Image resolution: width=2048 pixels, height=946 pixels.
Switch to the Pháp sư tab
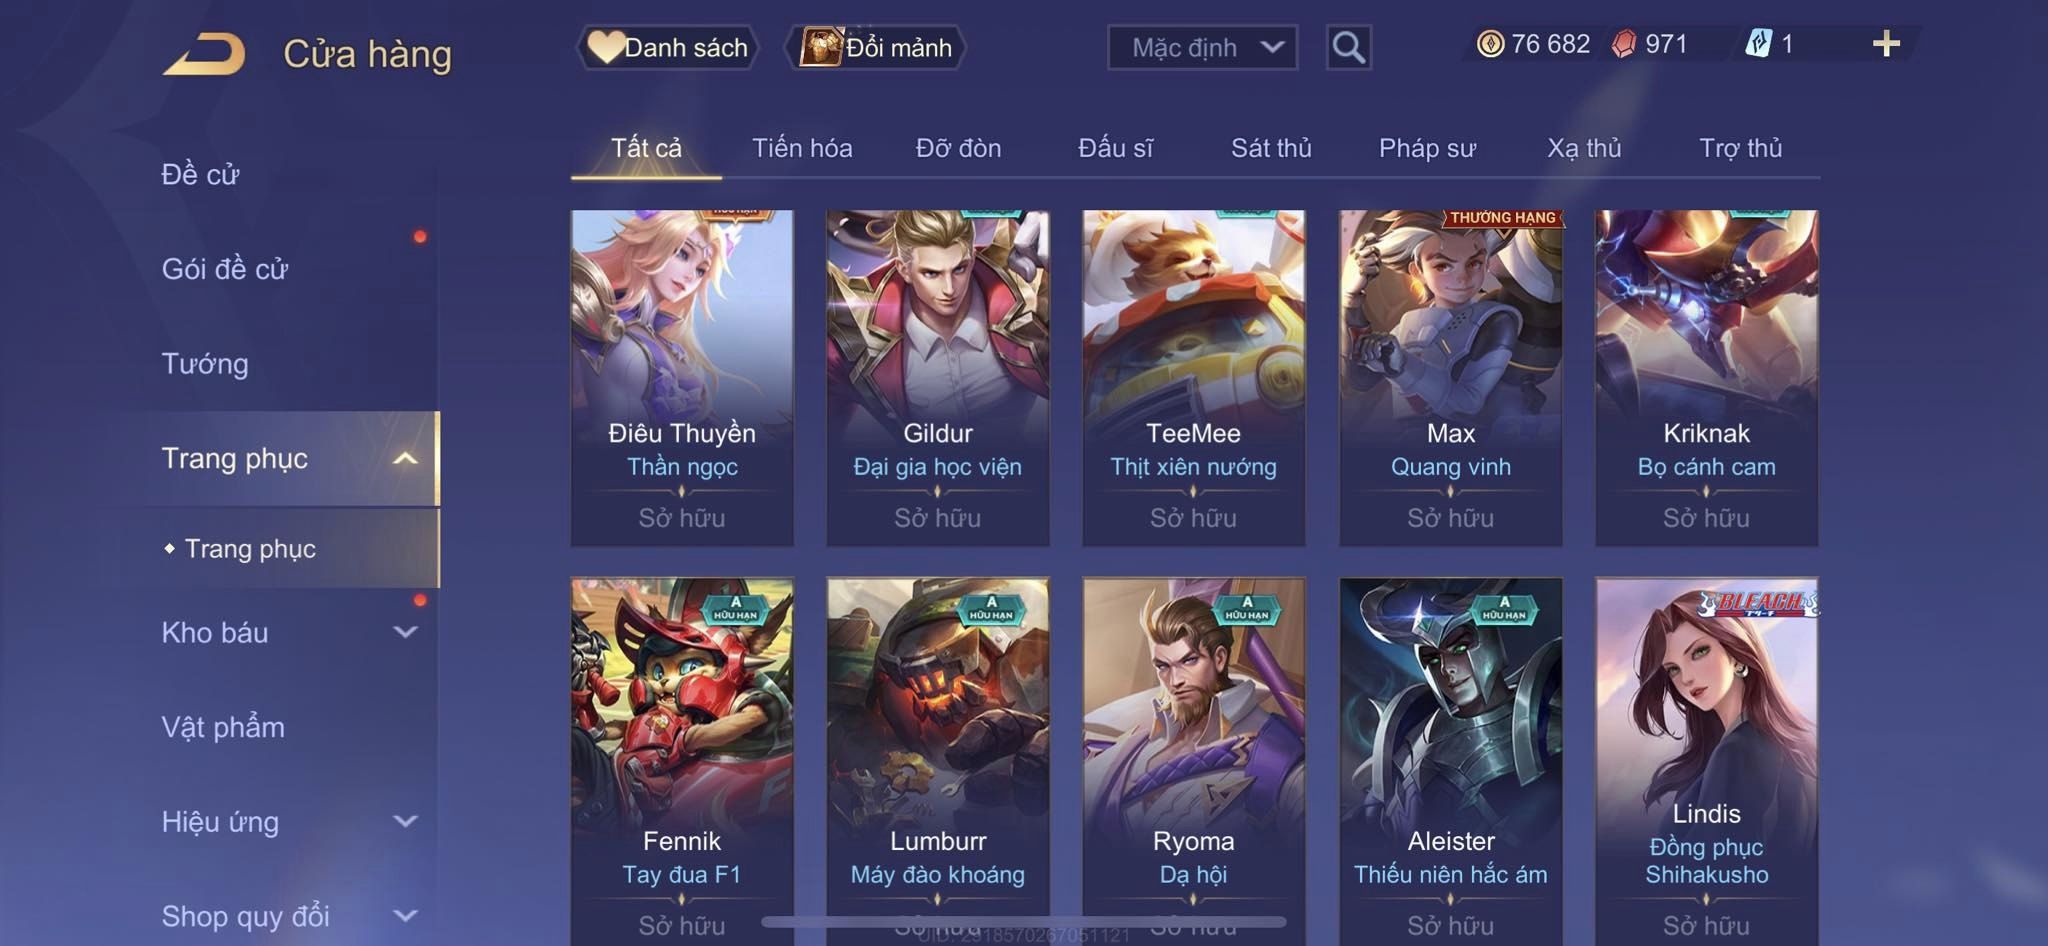(1427, 148)
